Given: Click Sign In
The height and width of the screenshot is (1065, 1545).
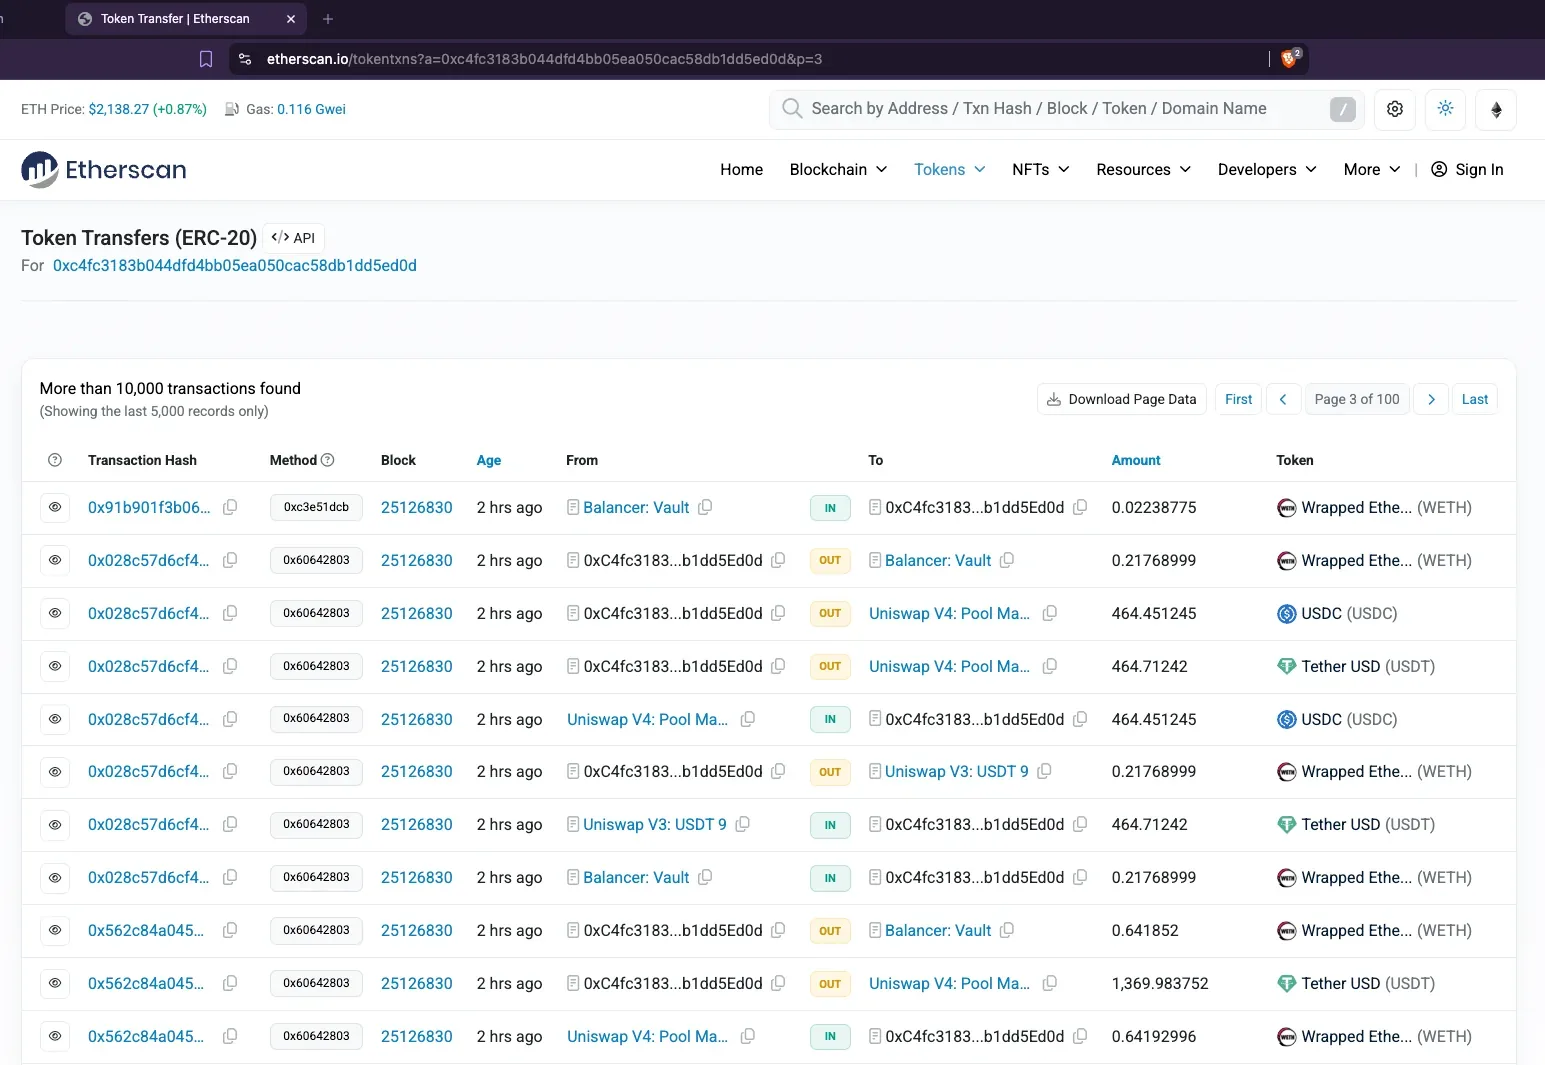Looking at the screenshot, I should (x=1467, y=170).
